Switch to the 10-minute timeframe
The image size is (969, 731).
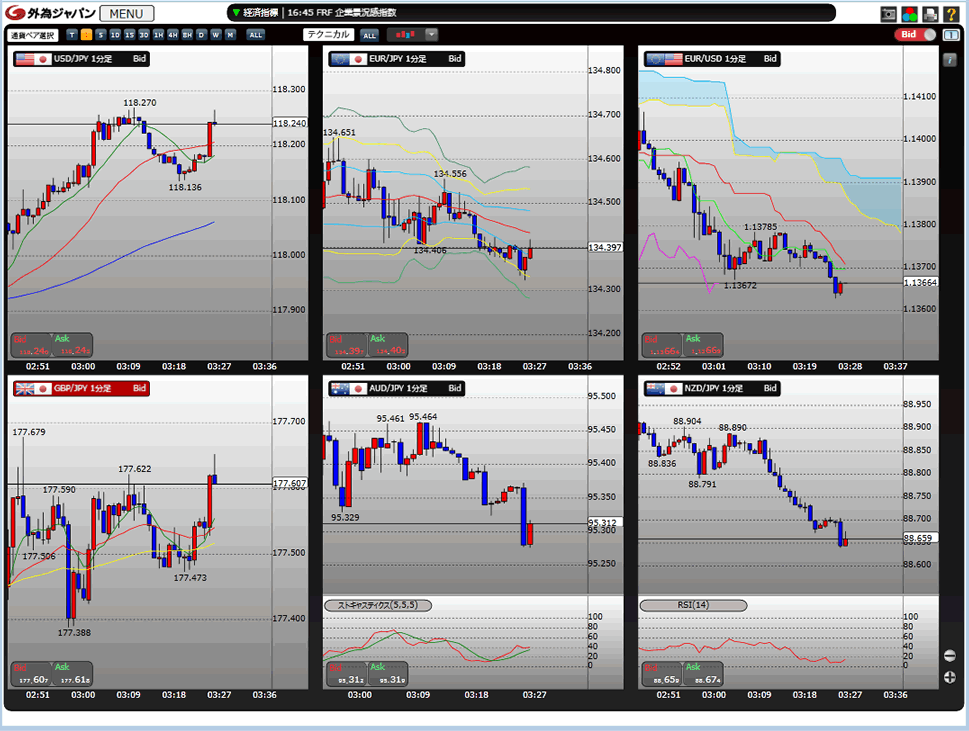tap(115, 35)
